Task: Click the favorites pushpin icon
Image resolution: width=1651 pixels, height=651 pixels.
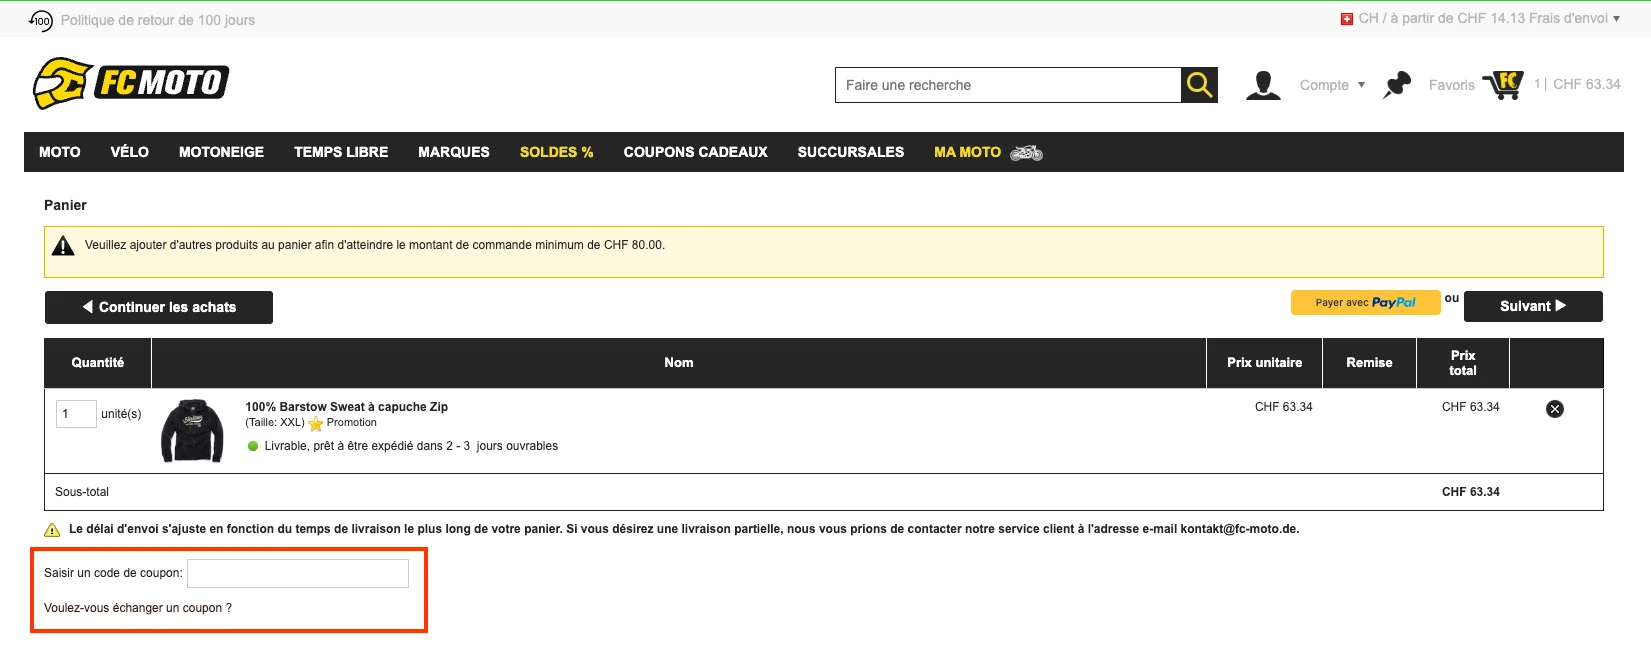Action: pyautogui.click(x=1397, y=85)
